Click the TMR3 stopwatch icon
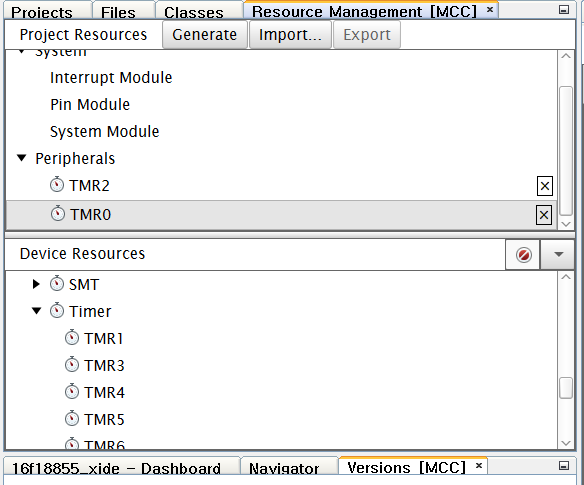 point(72,365)
